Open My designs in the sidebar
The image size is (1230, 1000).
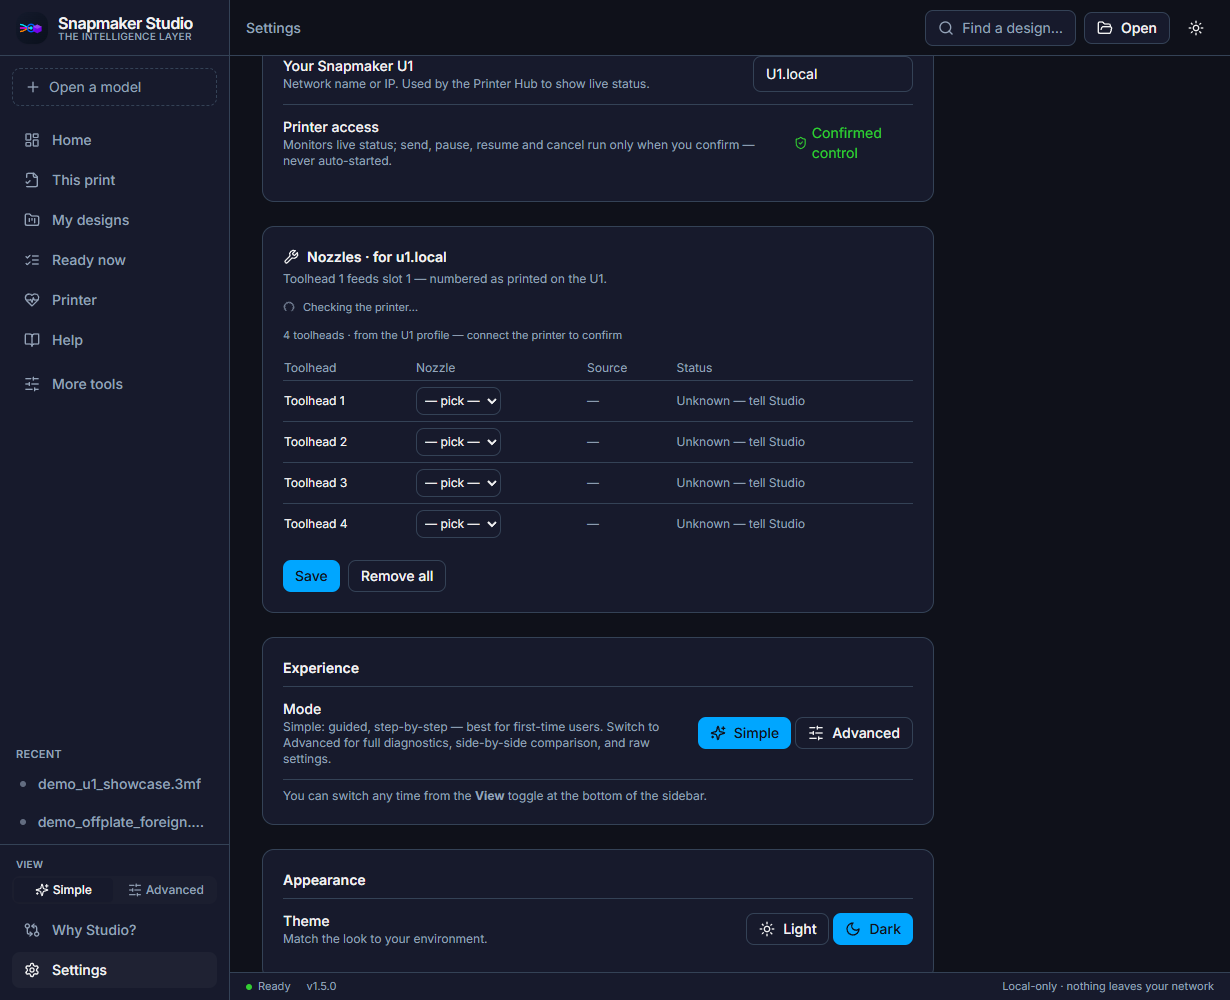coord(114,220)
